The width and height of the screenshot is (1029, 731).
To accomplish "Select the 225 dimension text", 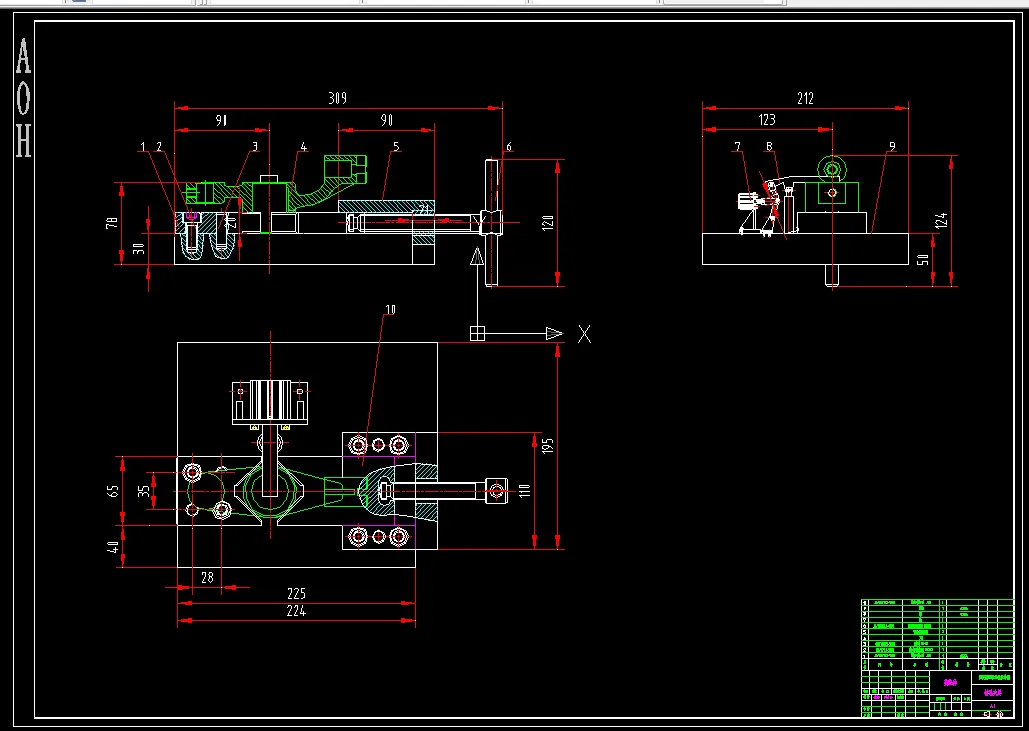I will click(297, 594).
